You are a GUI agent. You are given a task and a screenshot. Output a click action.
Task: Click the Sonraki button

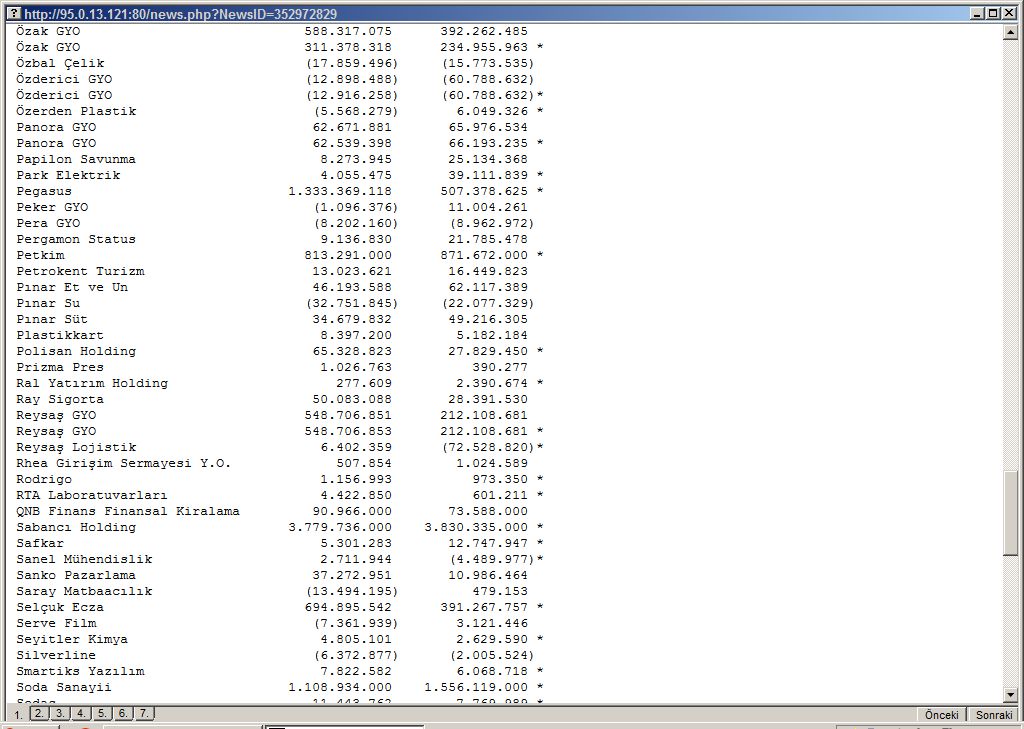[994, 715]
